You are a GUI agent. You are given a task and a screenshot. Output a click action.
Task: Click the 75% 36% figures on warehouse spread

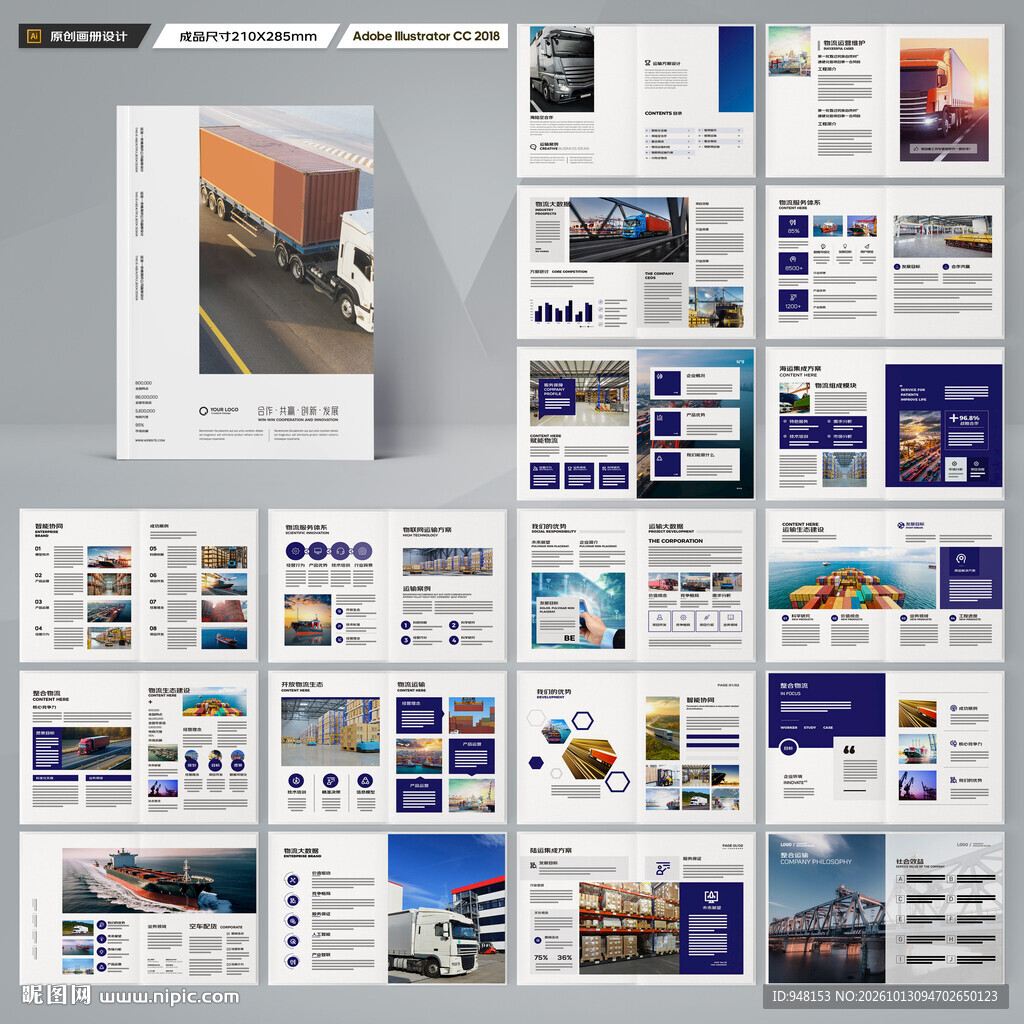(x=552, y=957)
